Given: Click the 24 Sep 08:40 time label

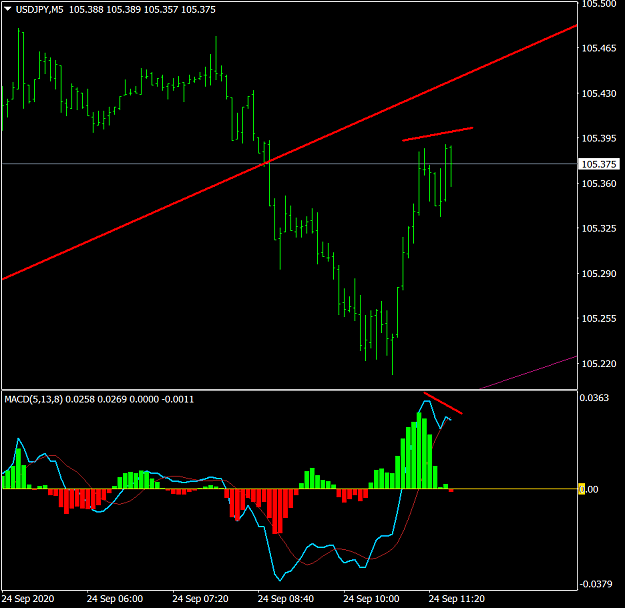Looking at the screenshot, I should (286, 599).
